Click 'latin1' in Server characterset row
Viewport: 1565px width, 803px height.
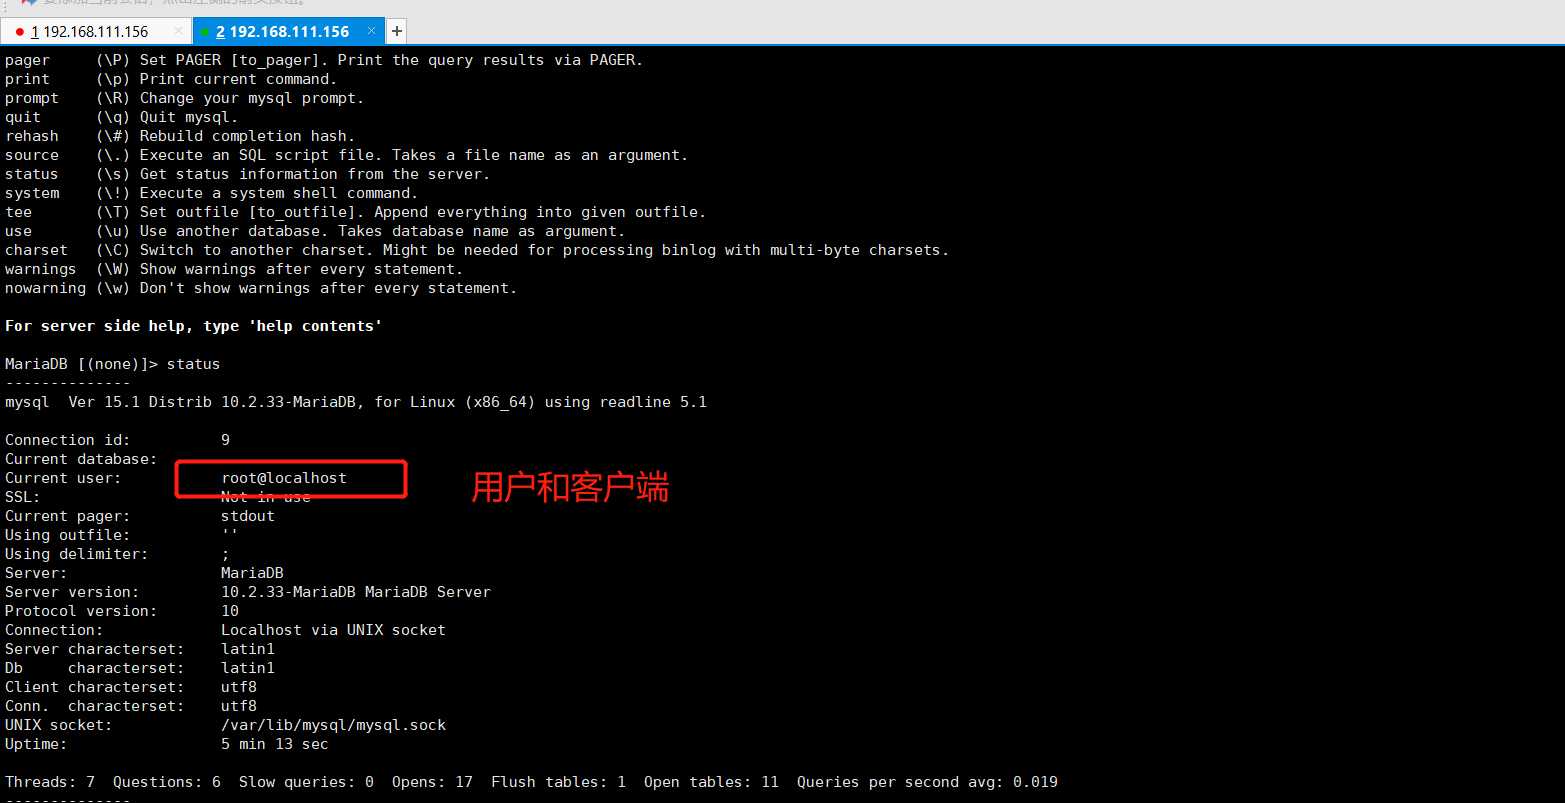tap(248, 649)
